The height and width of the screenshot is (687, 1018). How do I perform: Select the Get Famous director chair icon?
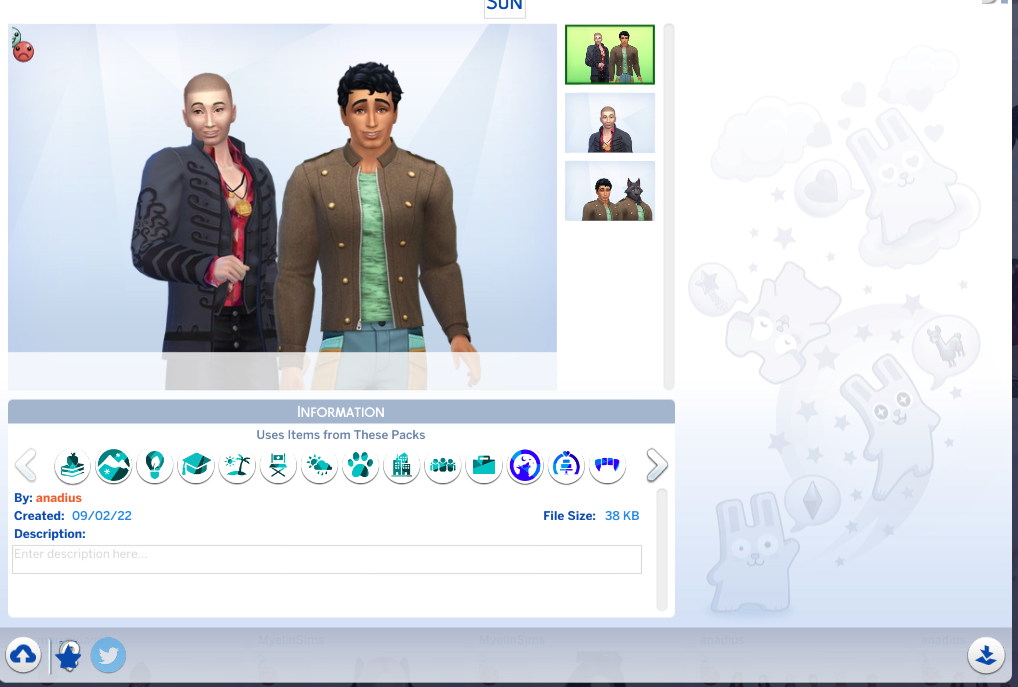[278, 466]
